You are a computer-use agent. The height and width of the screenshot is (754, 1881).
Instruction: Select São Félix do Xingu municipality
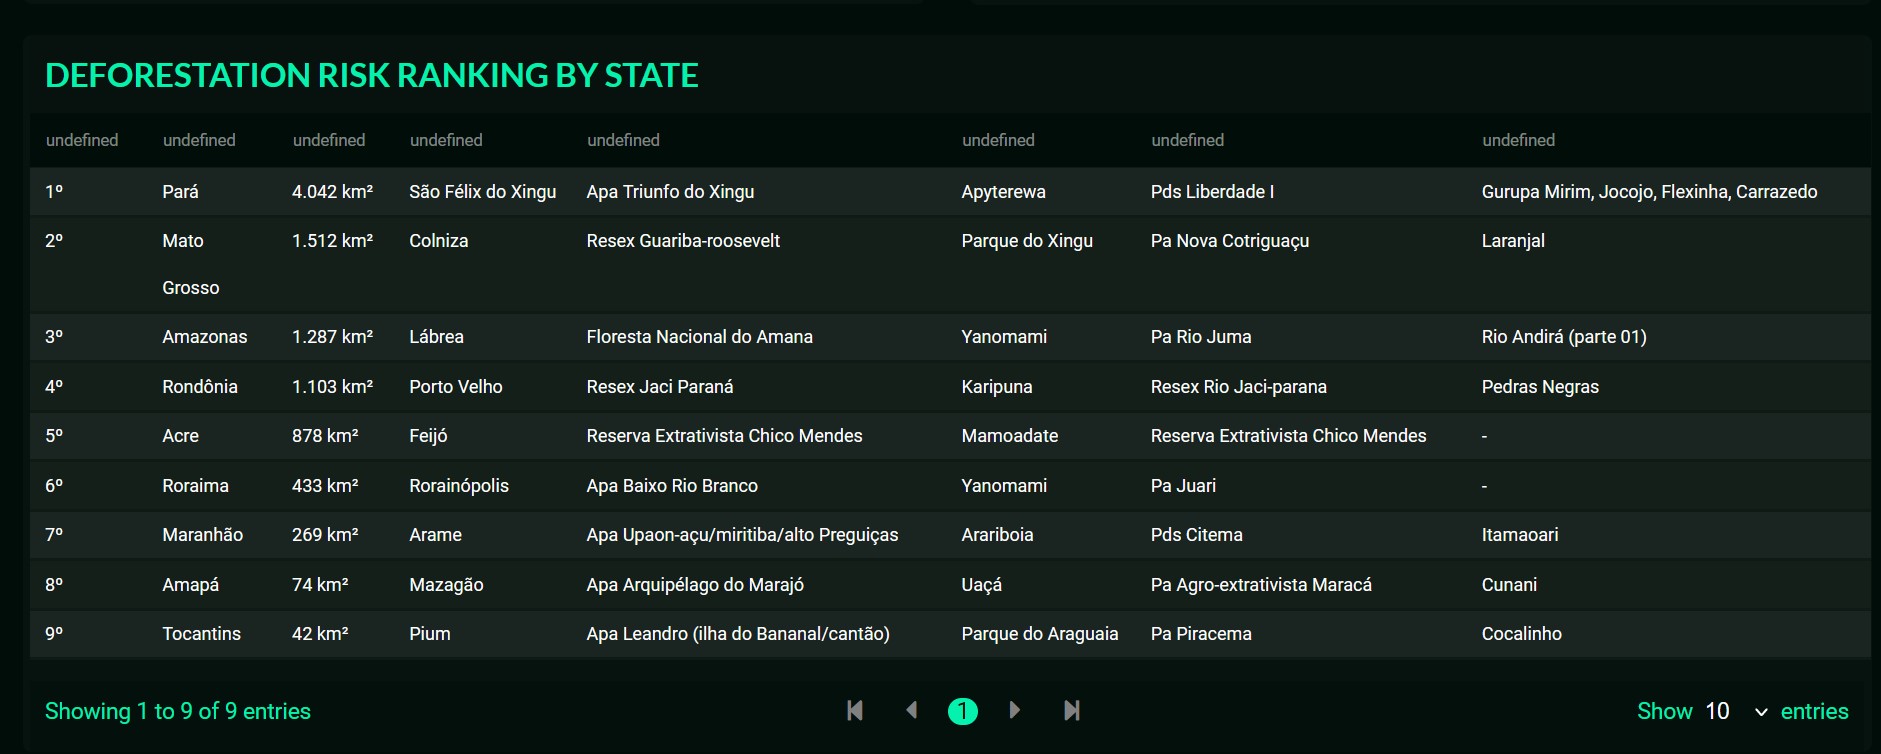pyautogui.click(x=482, y=192)
